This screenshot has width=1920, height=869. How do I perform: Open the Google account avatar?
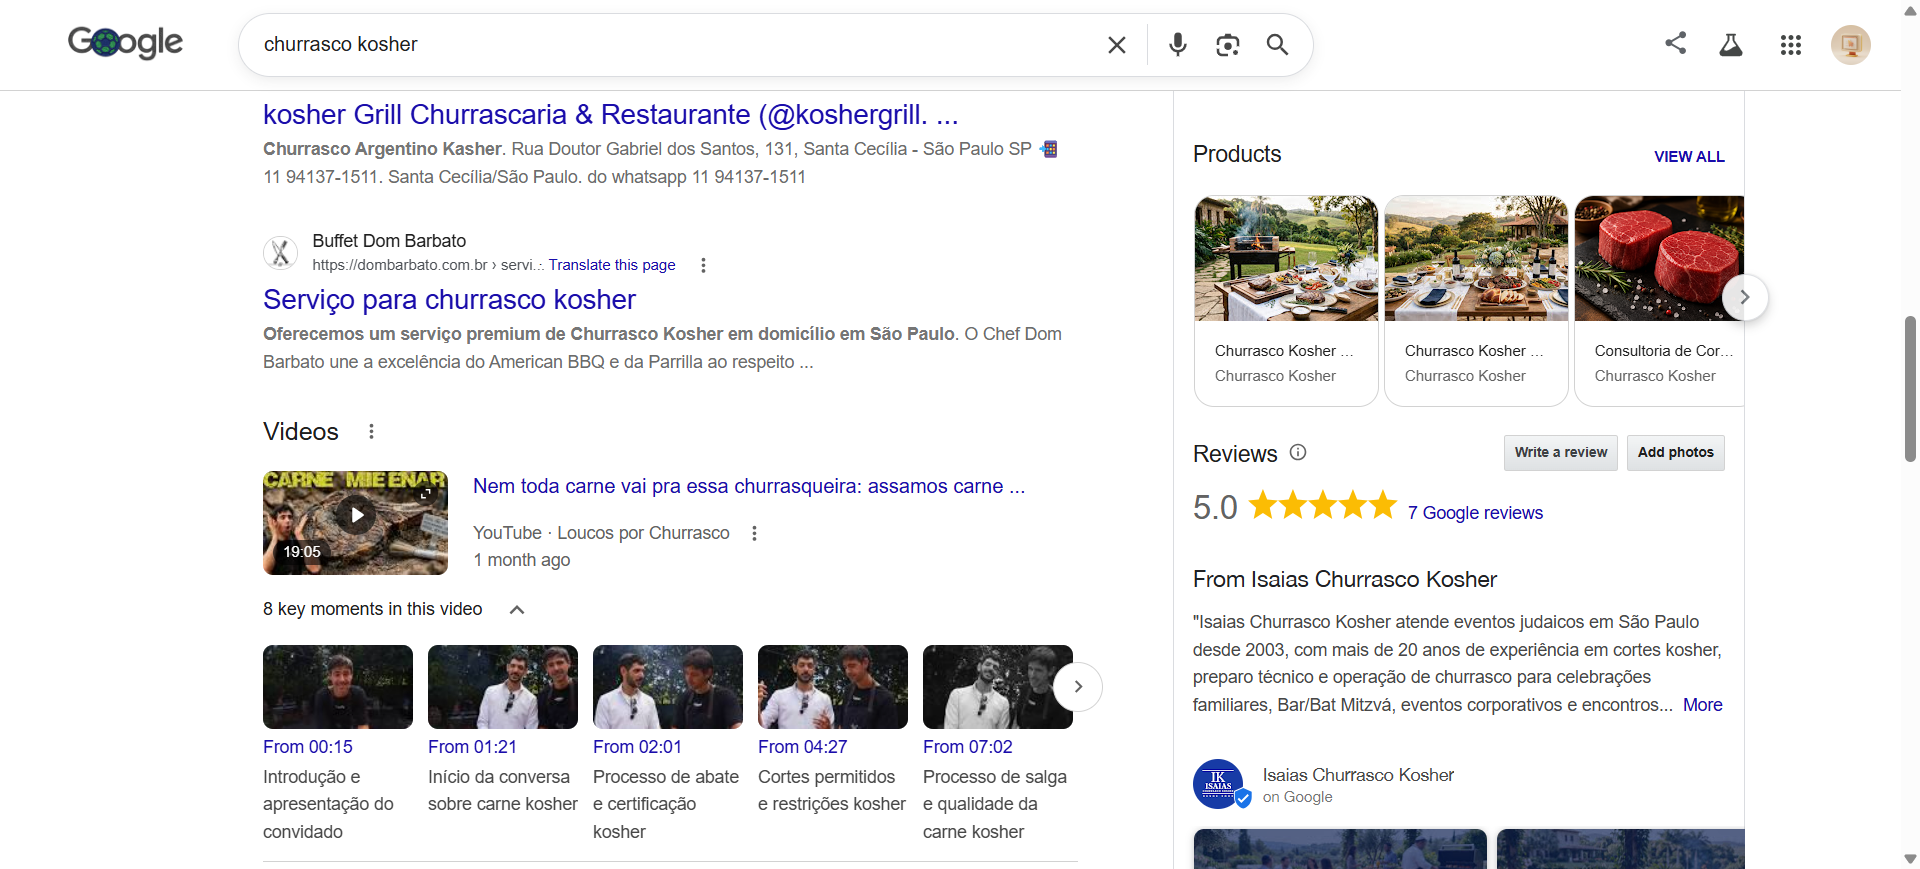[x=1850, y=45]
